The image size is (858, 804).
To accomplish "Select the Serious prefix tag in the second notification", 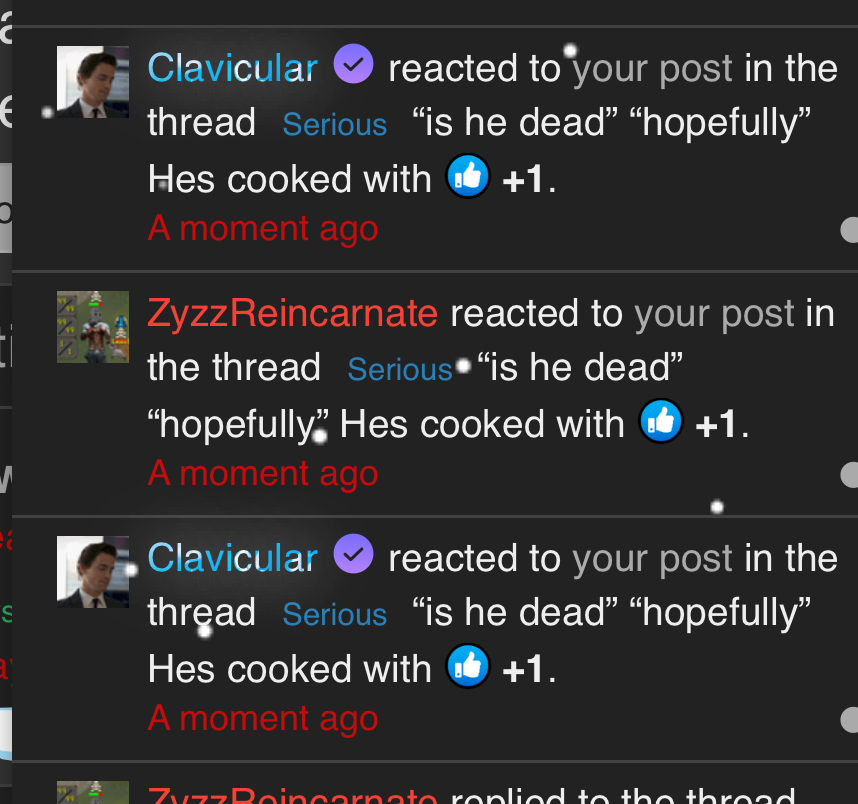I will [x=400, y=369].
